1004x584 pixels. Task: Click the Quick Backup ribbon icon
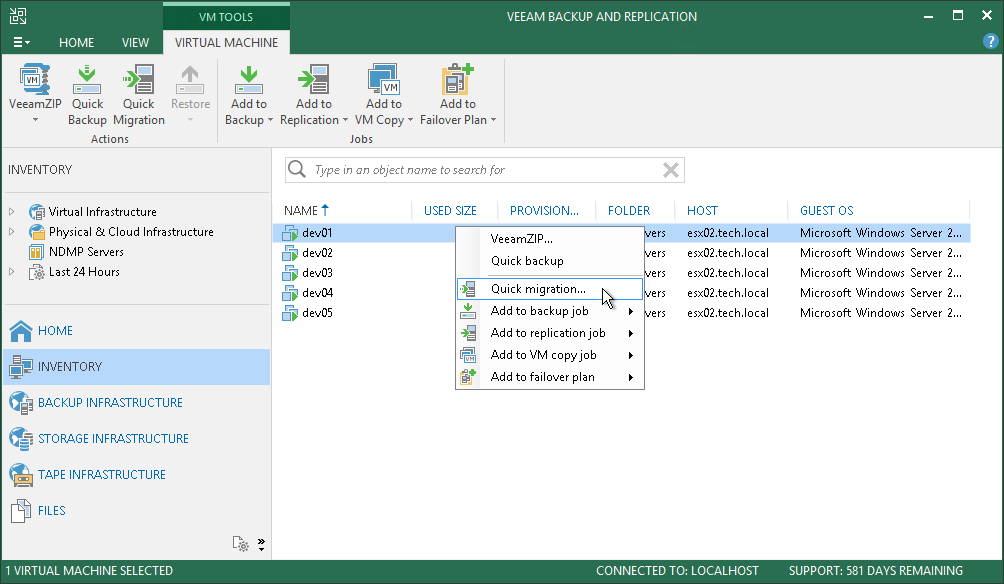[87, 79]
